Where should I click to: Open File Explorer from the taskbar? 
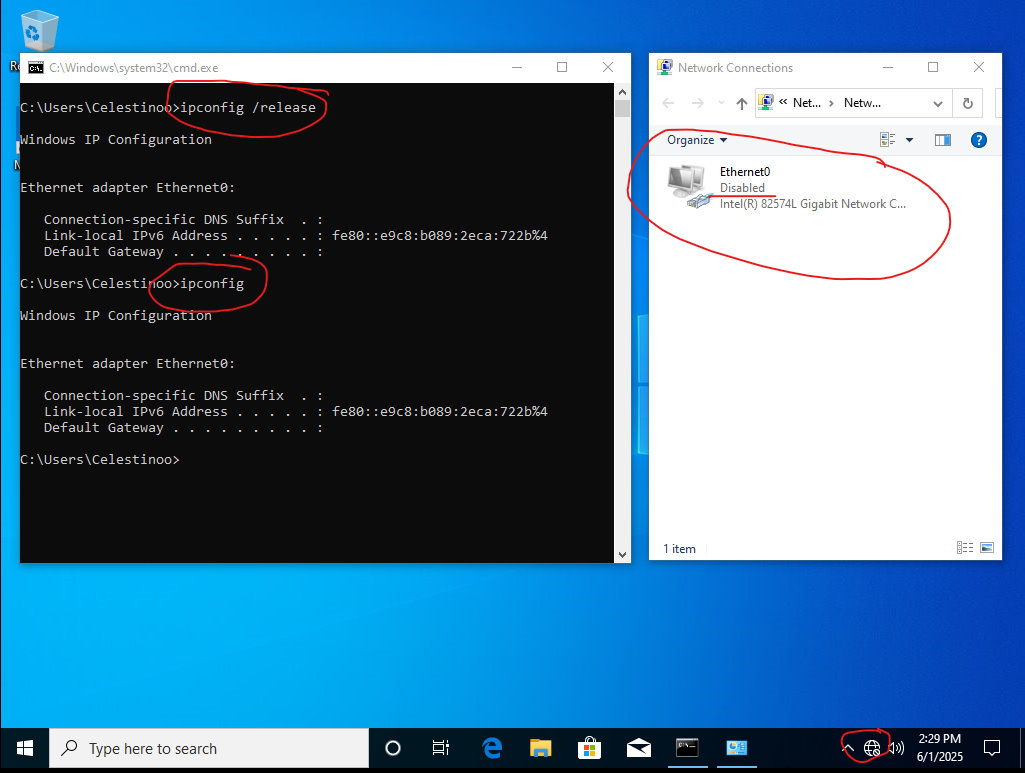pos(540,748)
